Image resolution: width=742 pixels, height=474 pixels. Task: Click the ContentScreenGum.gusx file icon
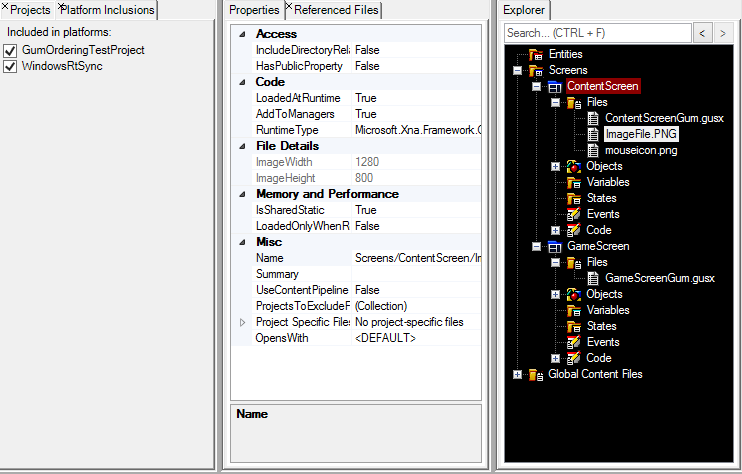[593, 118]
